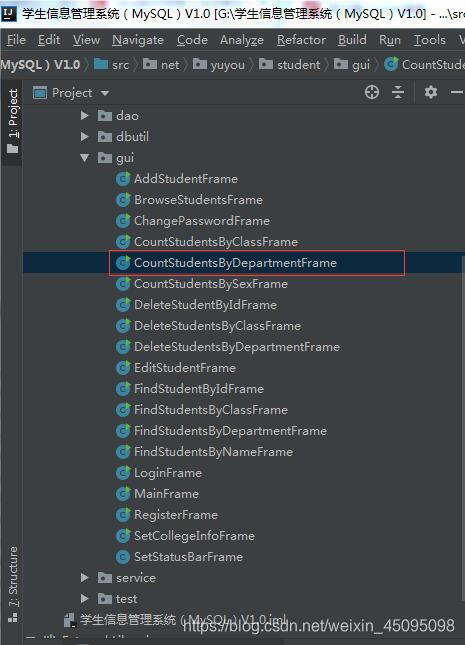This screenshot has height=645, width=465.
Task: Click the src breadcrumb folder
Action: [x=112, y=65]
